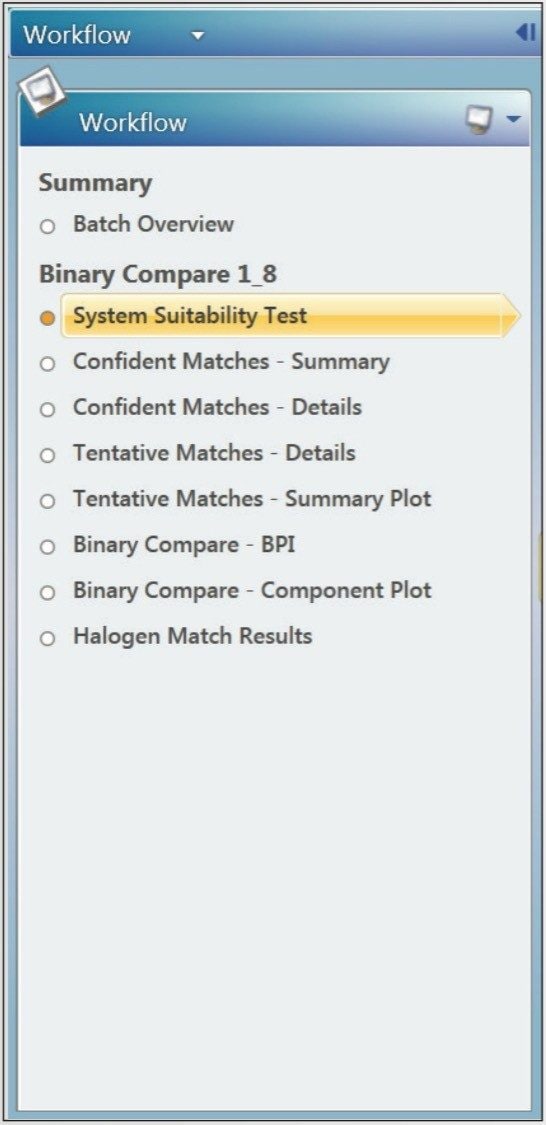Open the Tentative Matches - Summary Plot step
The height and width of the screenshot is (1125, 546).
252,499
